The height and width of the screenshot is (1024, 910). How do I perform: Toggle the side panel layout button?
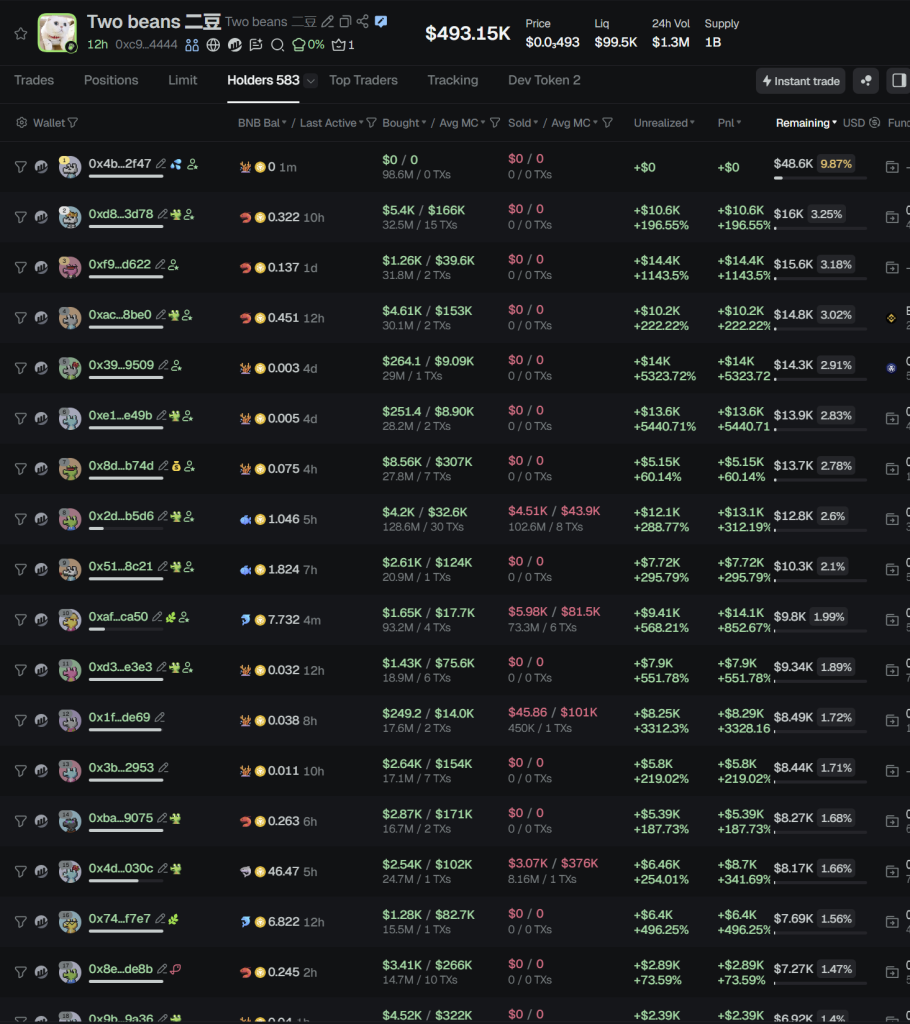(897, 81)
